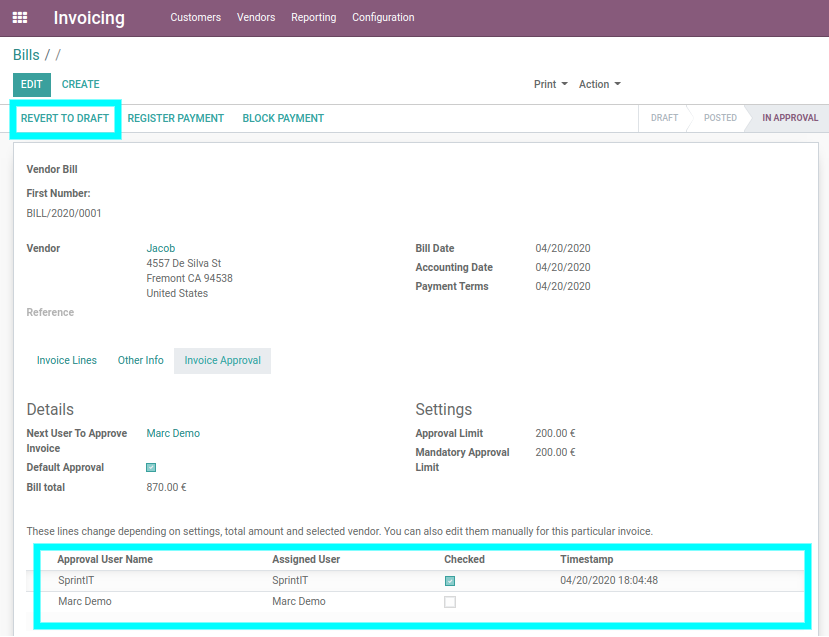The width and height of the screenshot is (829, 637).
Task: Open the Print dropdown
Action: tap(550, 84)
